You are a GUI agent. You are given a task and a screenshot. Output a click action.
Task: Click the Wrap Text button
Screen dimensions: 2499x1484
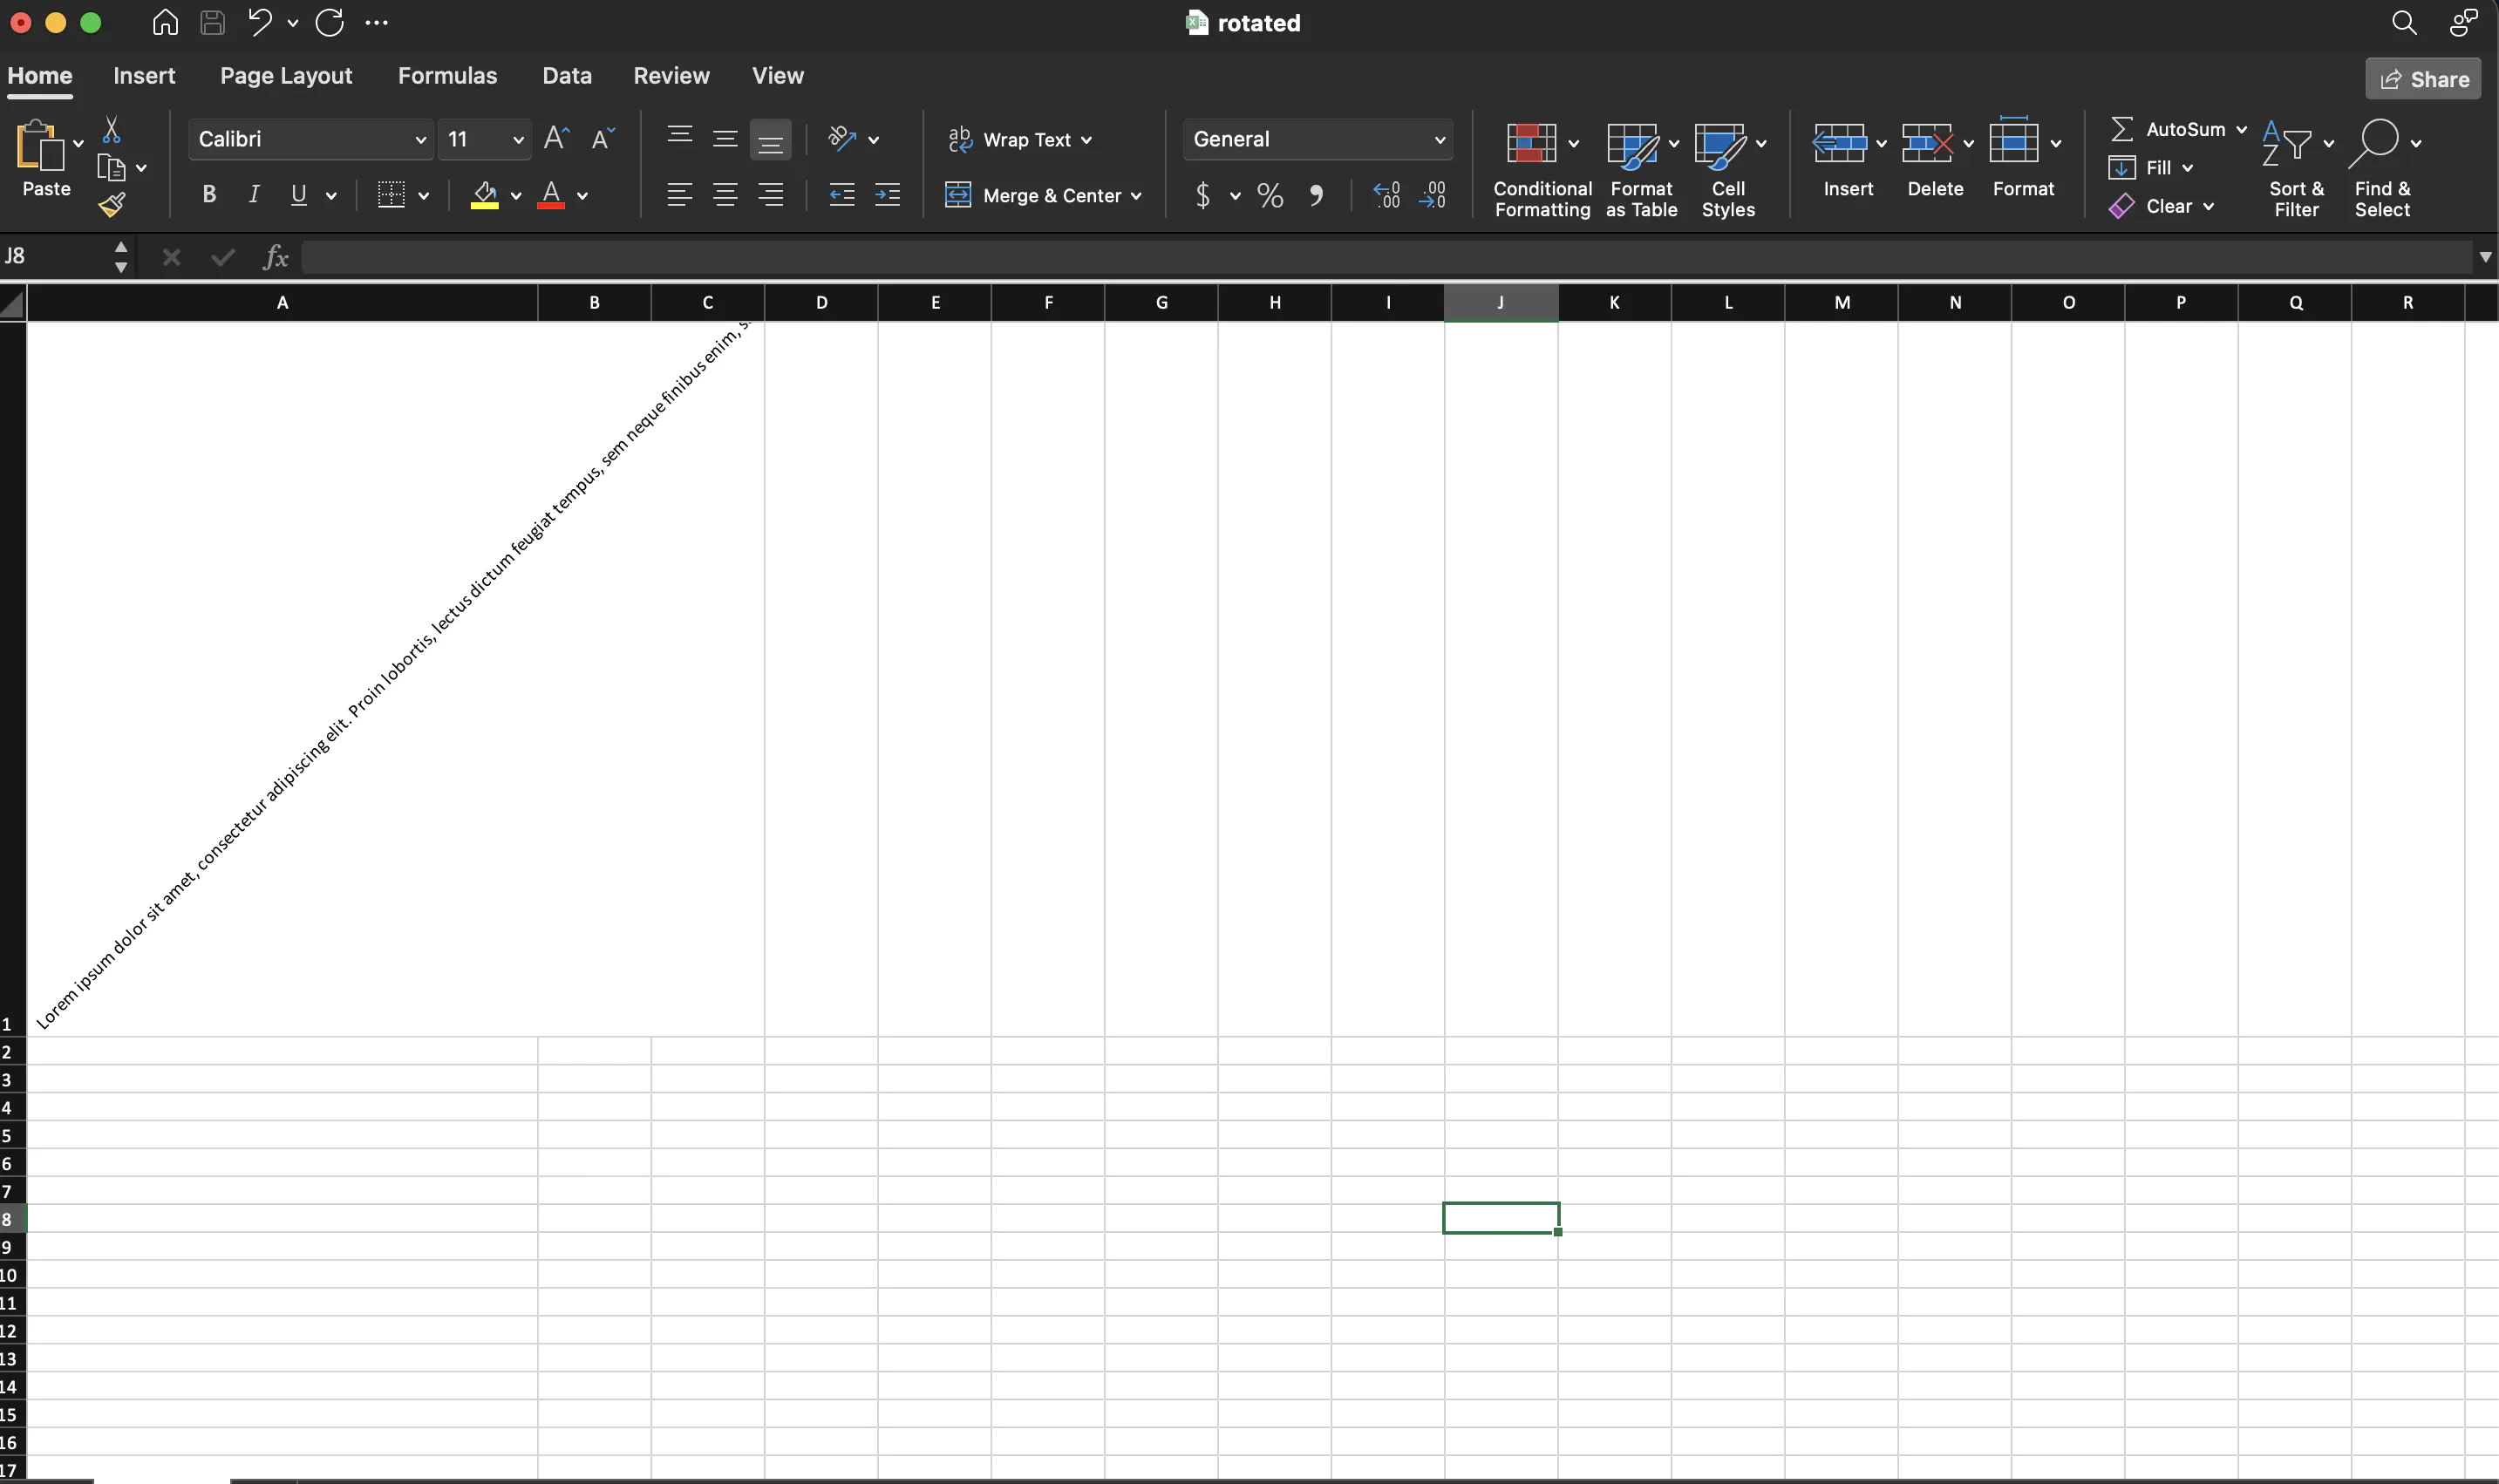tap(1018, 140)
